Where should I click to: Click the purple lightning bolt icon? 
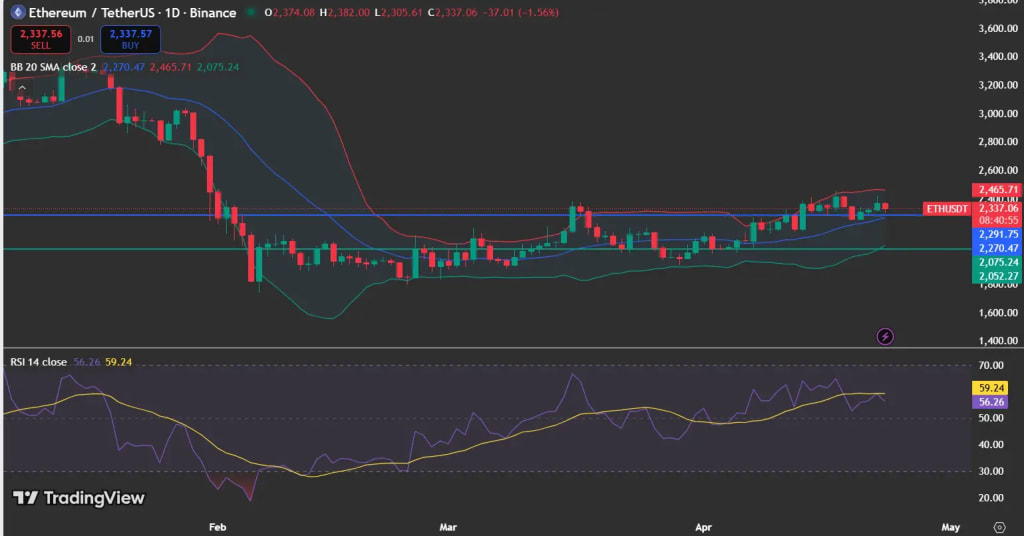click(885, 337)
